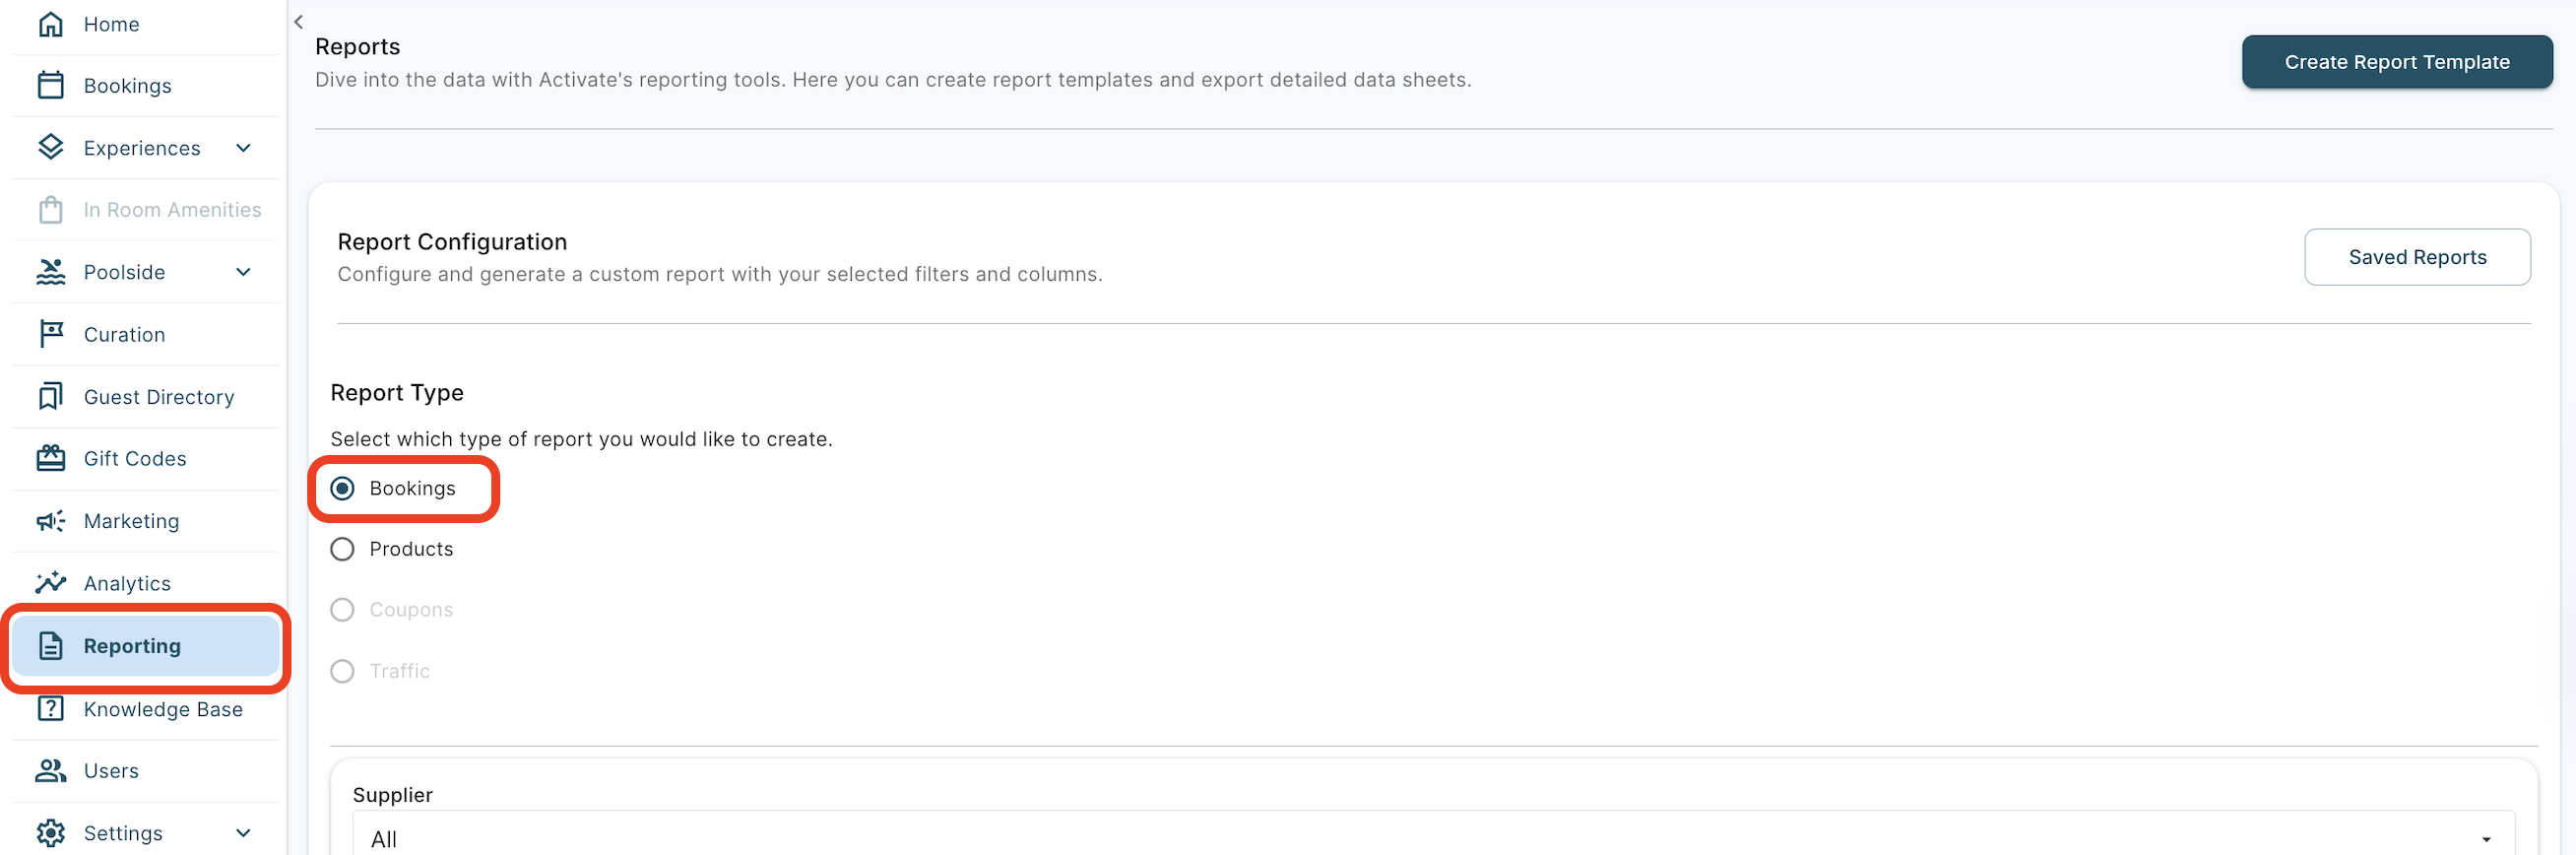Click the Gift Codes gift card icon
This screenshot has width=2576, height=855.
point(50,459)
